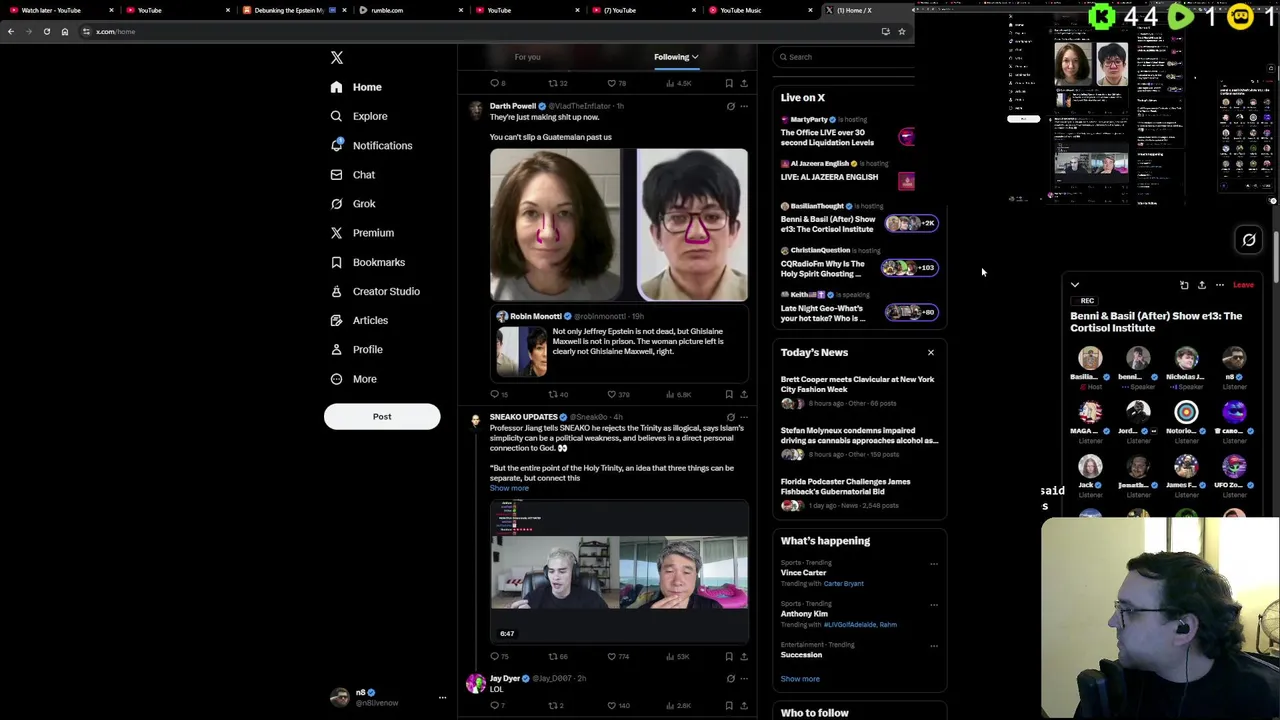
Task: Open the Notorio… target avatar in the space
Action: [1186, 412]
